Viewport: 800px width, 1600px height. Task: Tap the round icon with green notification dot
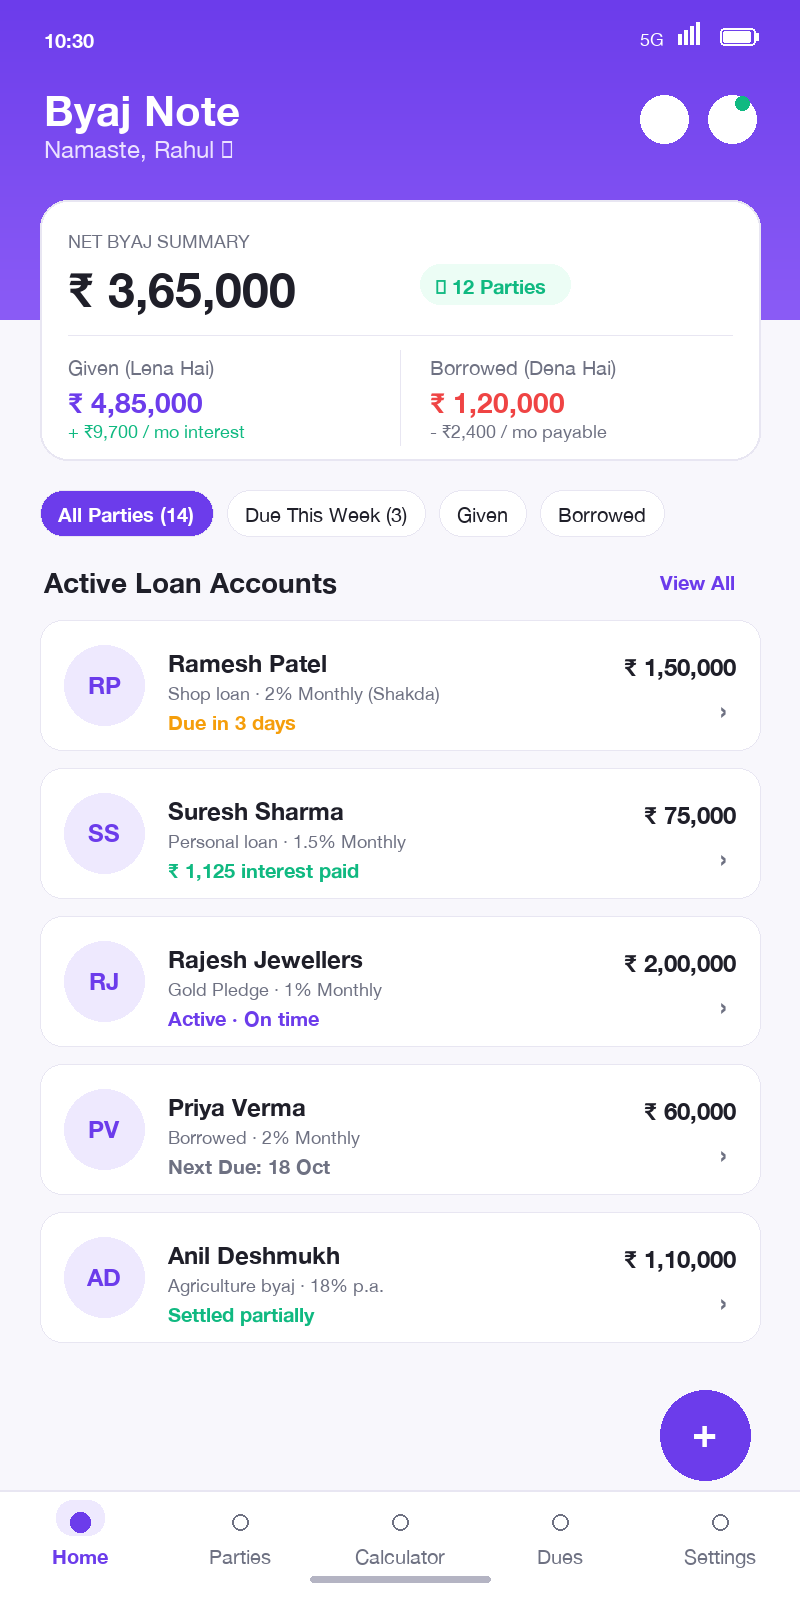coord(732,120)
